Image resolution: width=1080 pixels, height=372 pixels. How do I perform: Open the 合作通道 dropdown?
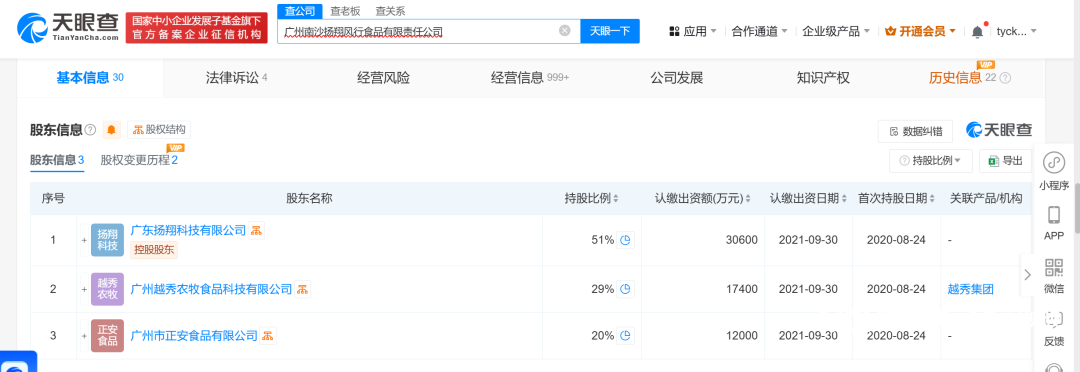(760, 31)
